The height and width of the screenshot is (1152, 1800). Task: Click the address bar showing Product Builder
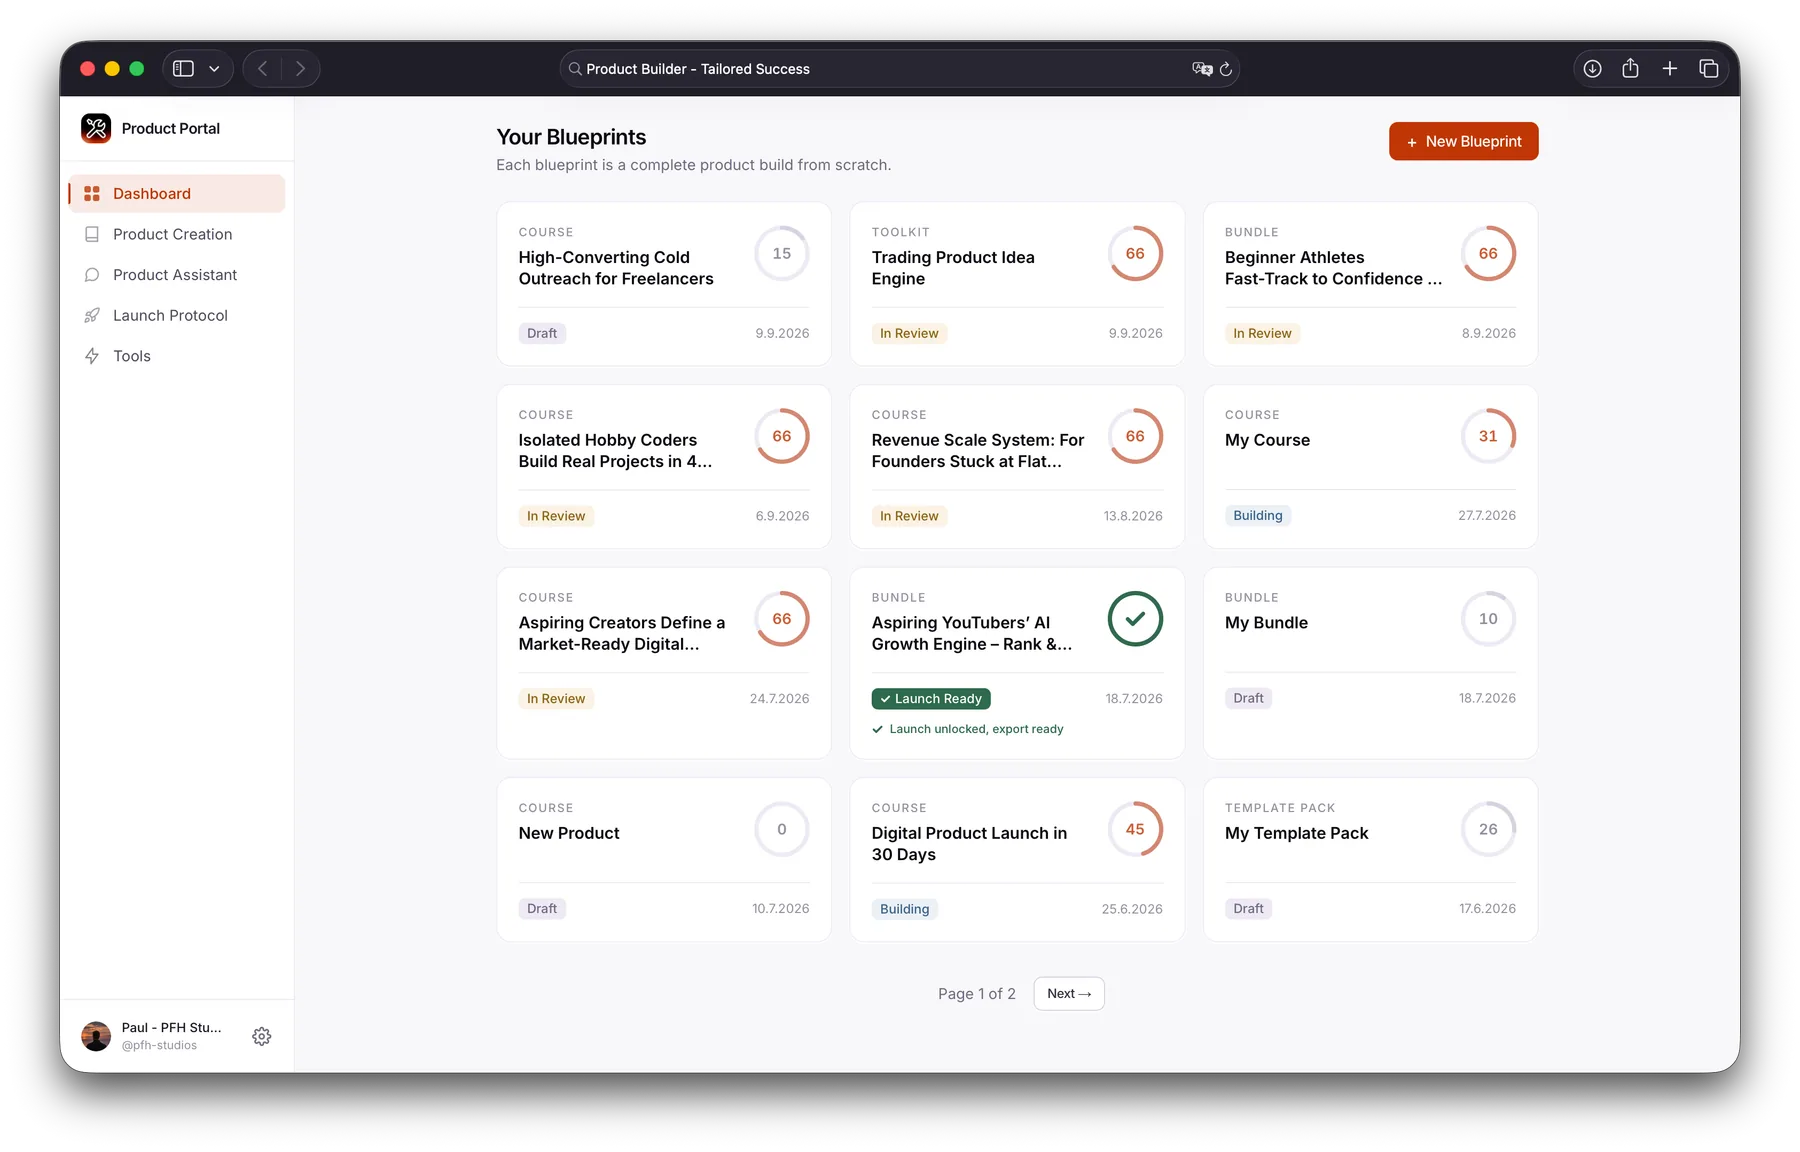(x=899, y=69)
